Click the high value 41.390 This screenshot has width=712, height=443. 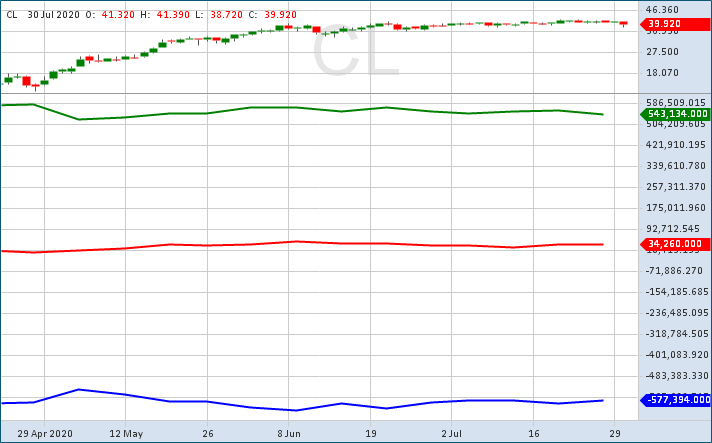173,15
